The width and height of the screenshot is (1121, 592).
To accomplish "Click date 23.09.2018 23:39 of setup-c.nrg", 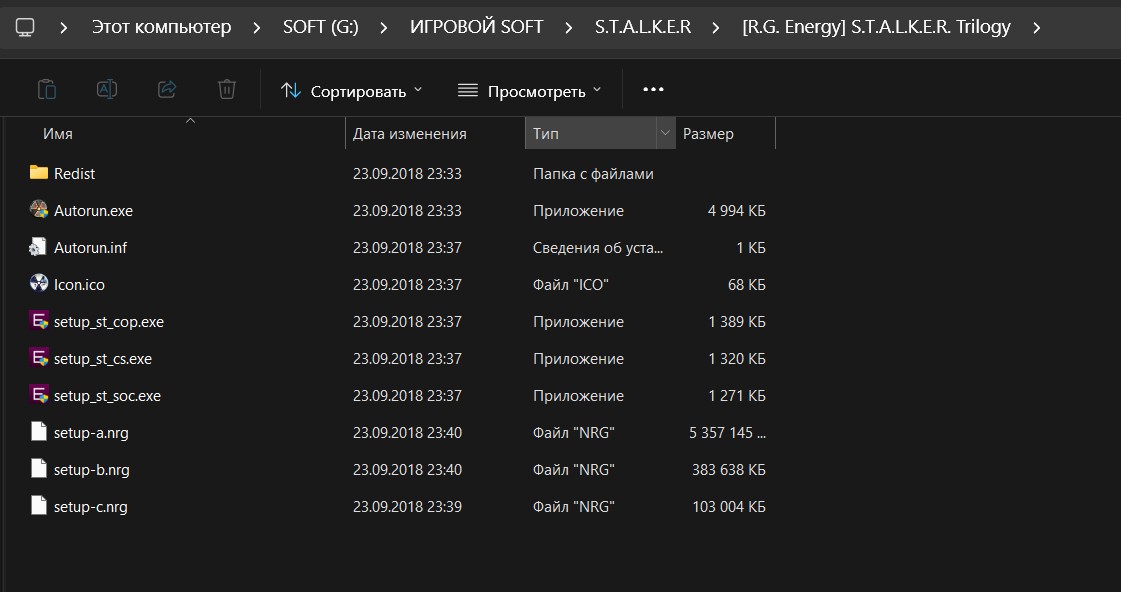I will click(x=407, y=507).
